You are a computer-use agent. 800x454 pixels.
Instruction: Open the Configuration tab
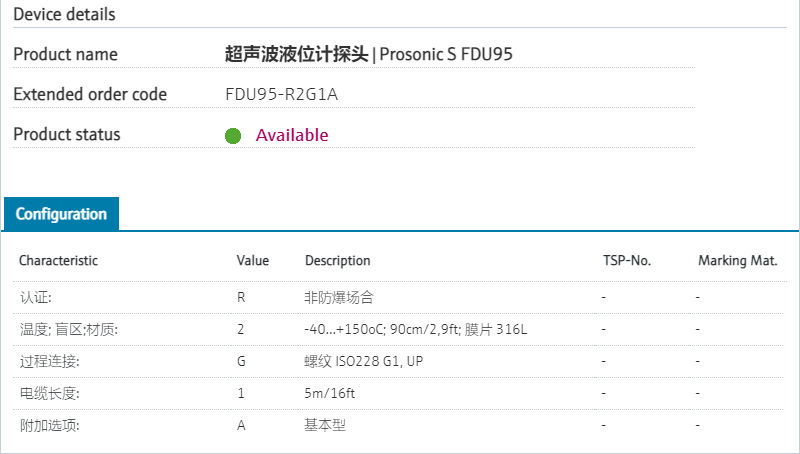(61, 214)
